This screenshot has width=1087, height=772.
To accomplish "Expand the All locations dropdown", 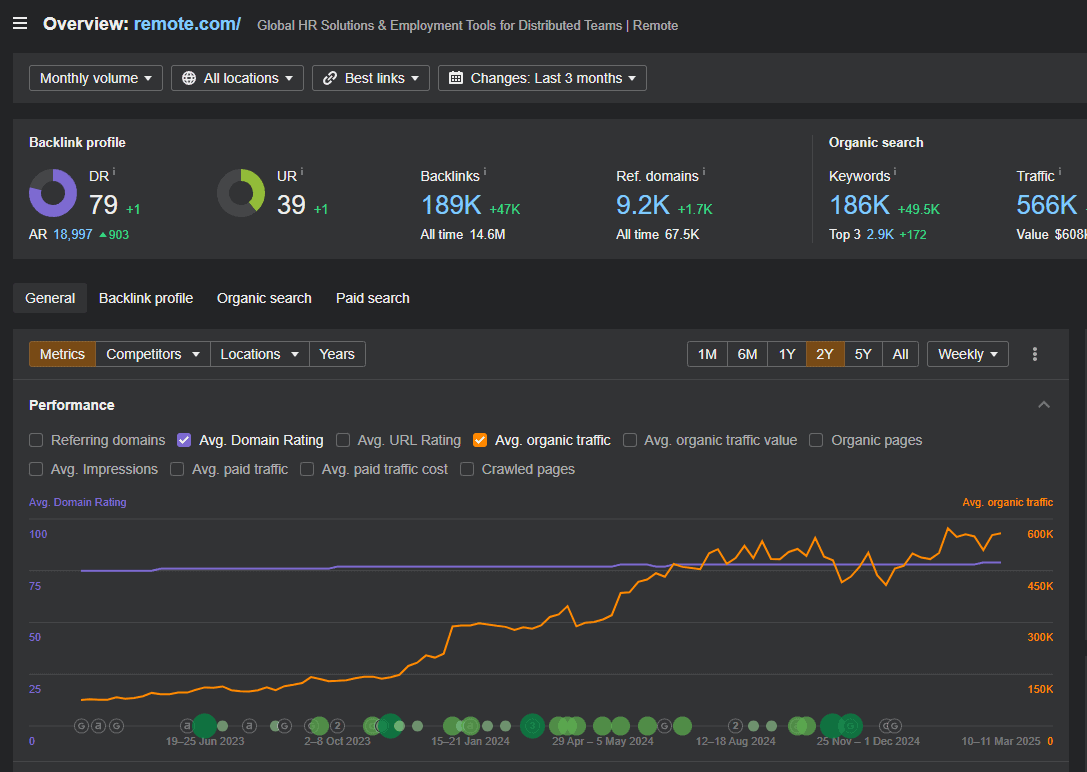I will tap(238, 78).
